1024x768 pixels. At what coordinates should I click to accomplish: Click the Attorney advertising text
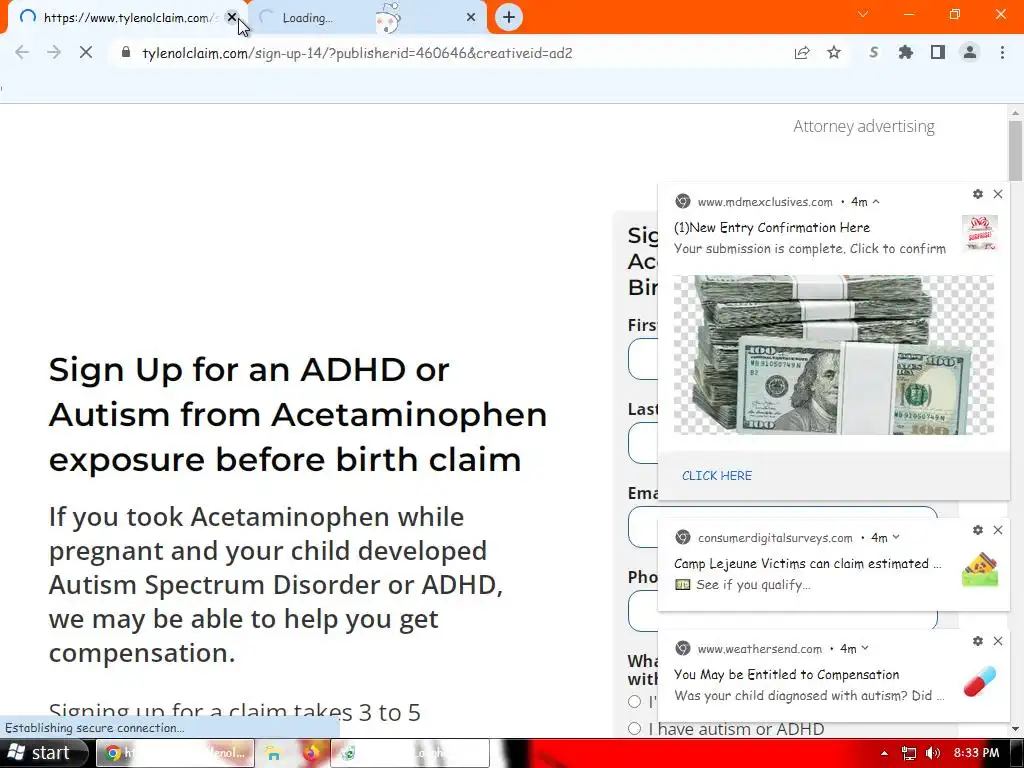point(863,126)
